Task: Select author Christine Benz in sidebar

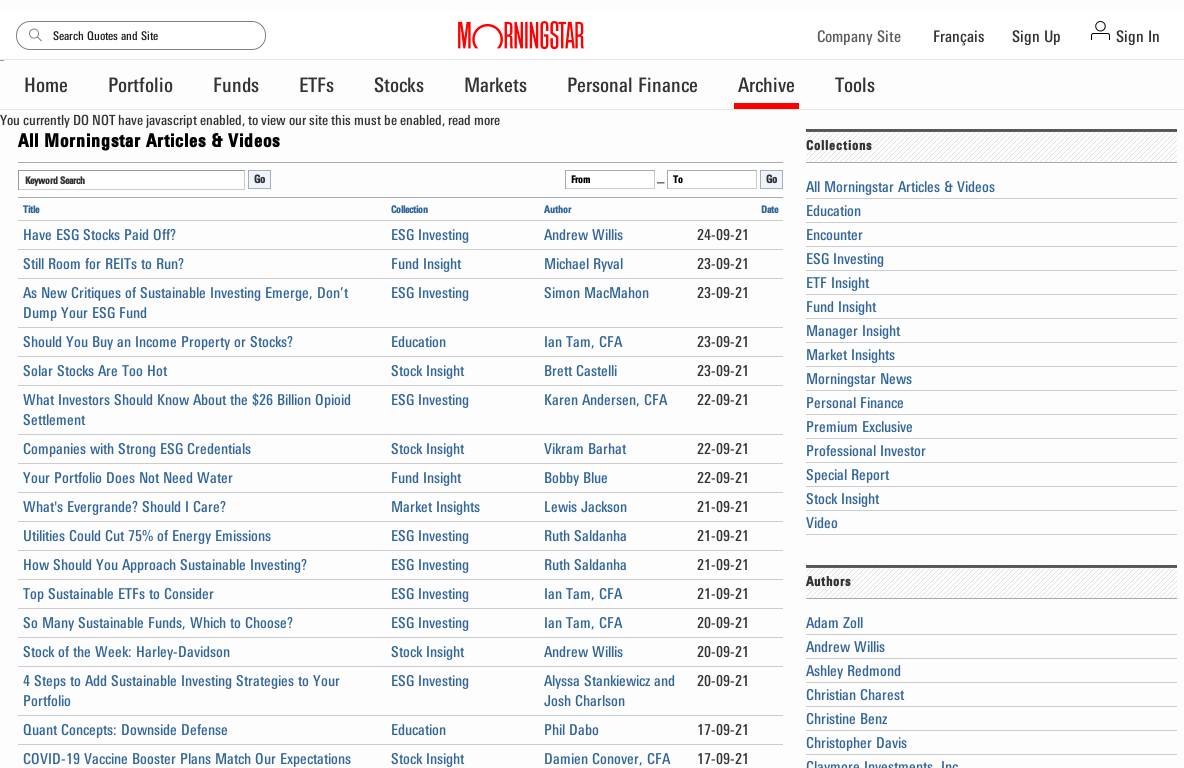Action: click(846, 719)
